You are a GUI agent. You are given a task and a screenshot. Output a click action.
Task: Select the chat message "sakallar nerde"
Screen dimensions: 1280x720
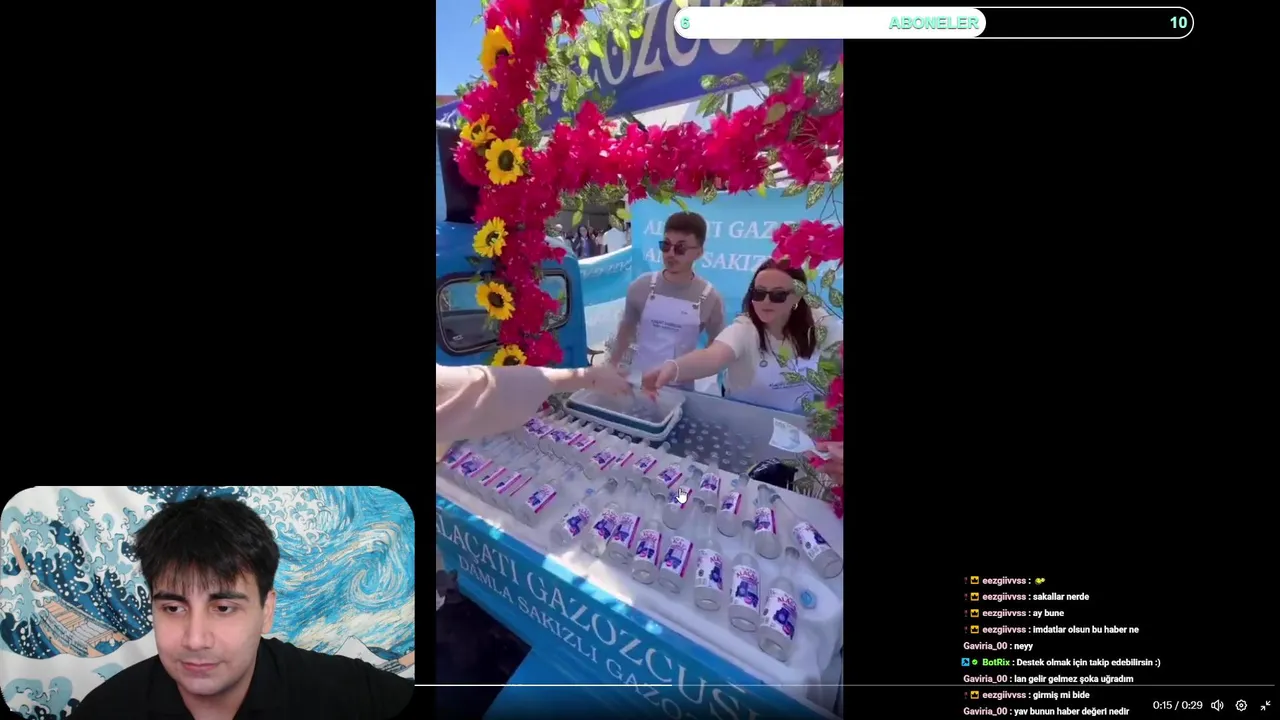click(1060, 597)
